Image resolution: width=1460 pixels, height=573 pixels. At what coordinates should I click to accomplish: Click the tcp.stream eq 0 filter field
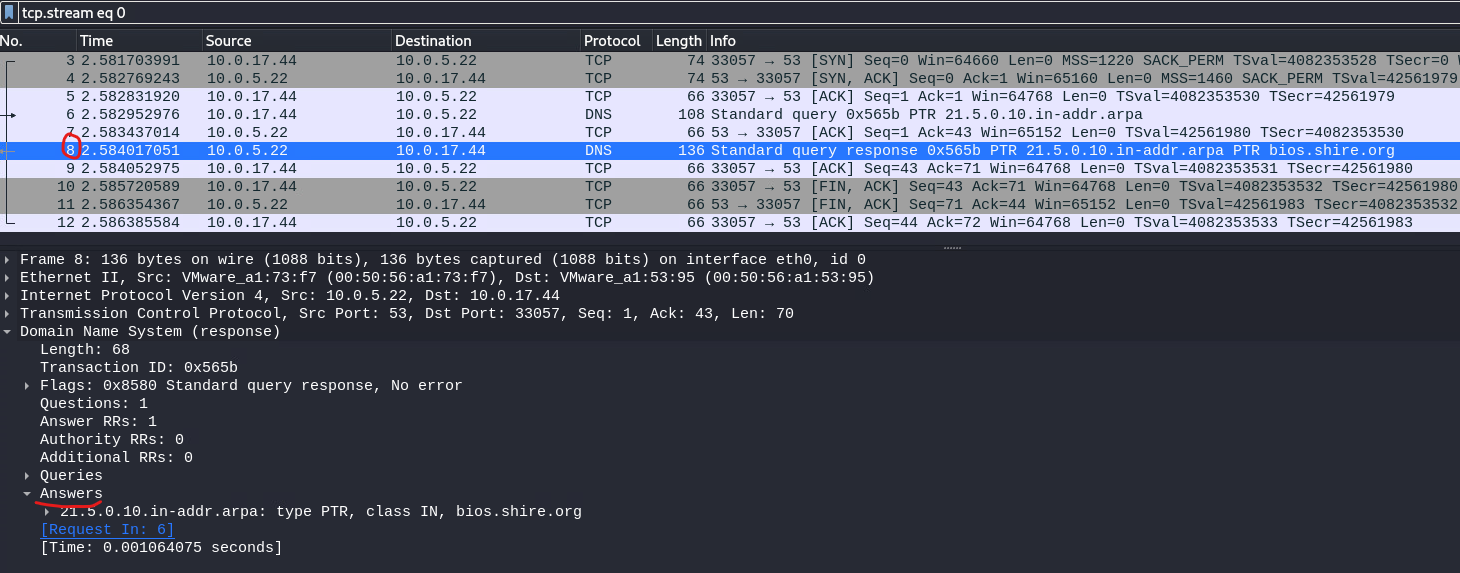pyautogui.click(x=700, y=13)
